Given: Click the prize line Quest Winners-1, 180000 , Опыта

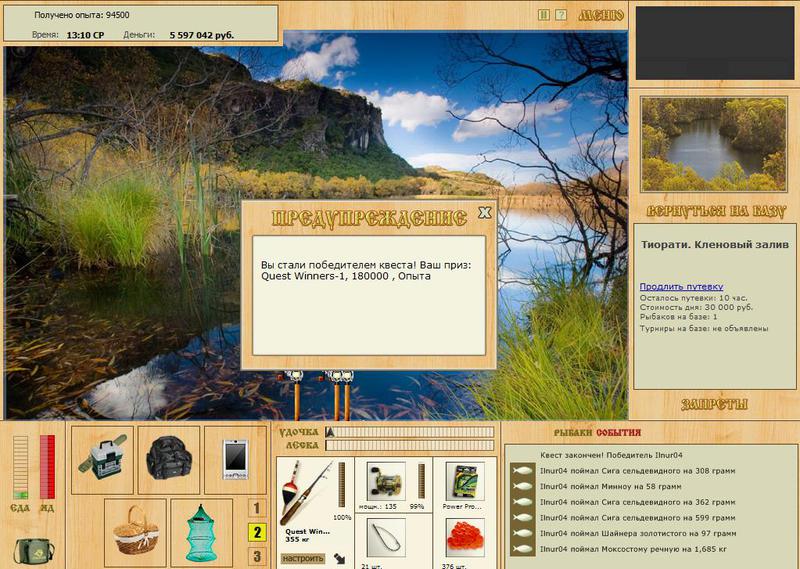Looking at the screenshot, I should 345,277.
